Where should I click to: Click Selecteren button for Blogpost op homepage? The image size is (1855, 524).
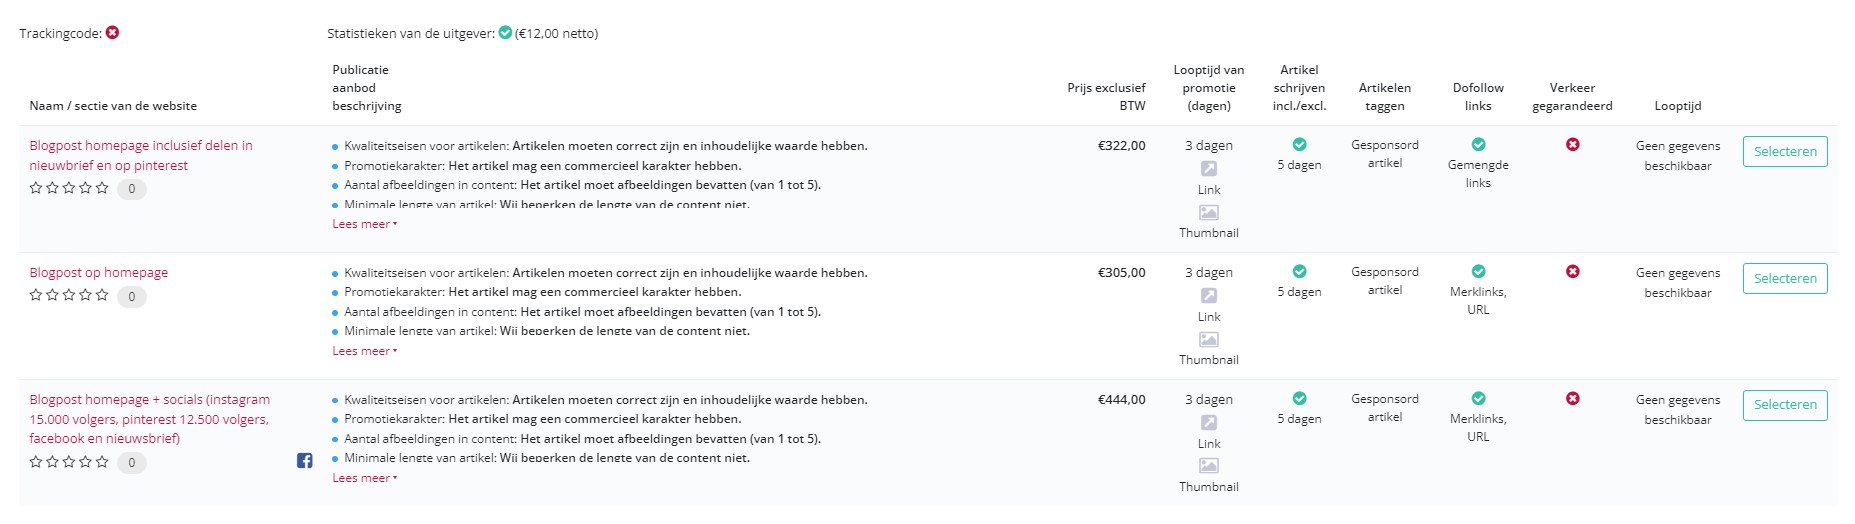click(x=1785, y=278)
